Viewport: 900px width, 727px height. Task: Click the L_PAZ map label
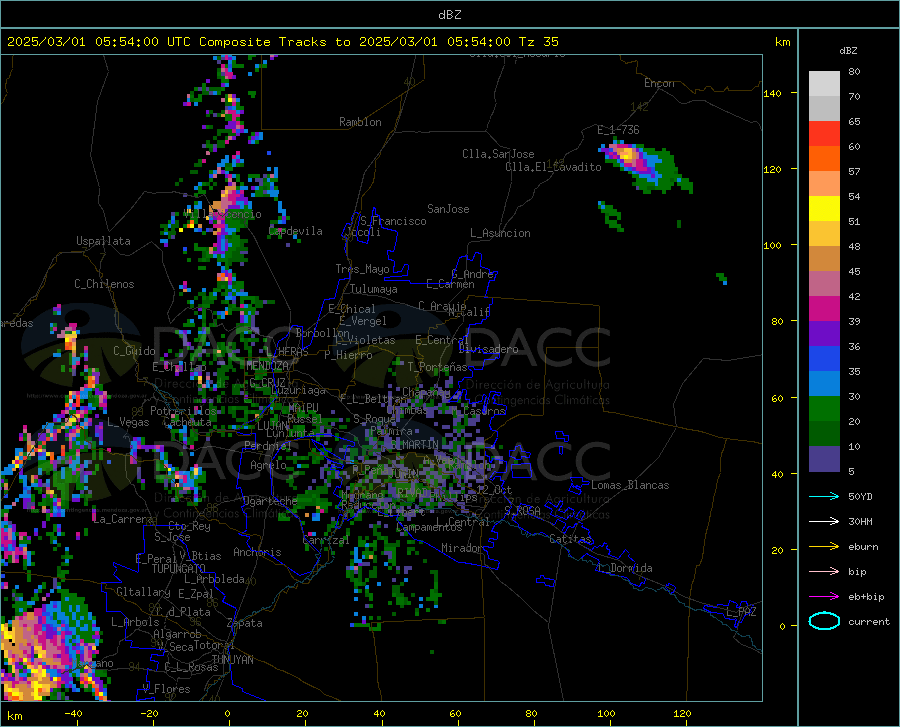[741, 612]
